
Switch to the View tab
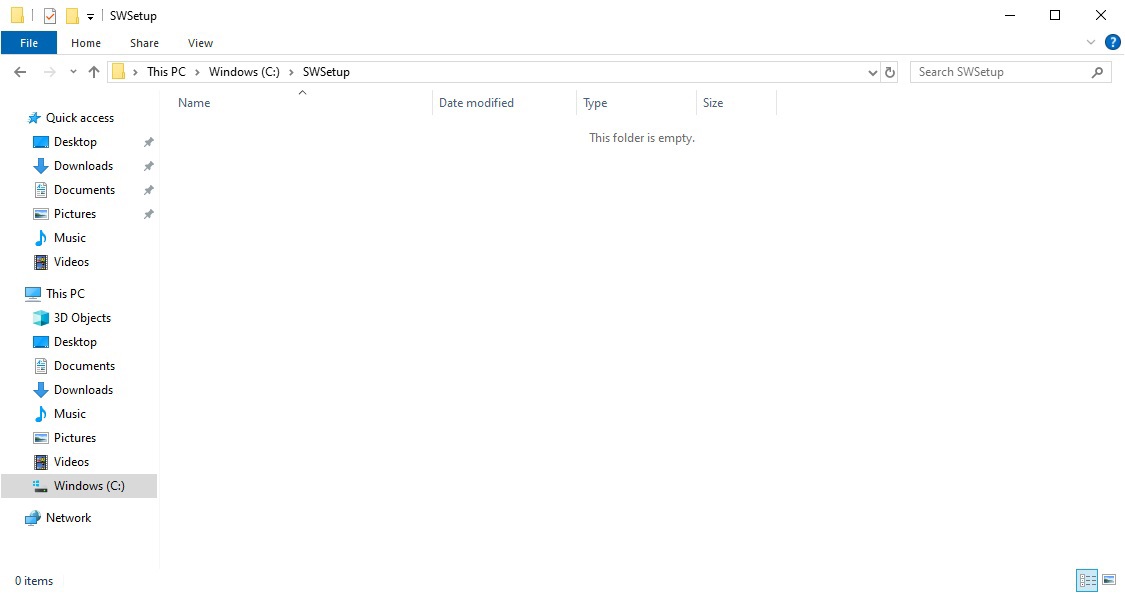(200, 43)
